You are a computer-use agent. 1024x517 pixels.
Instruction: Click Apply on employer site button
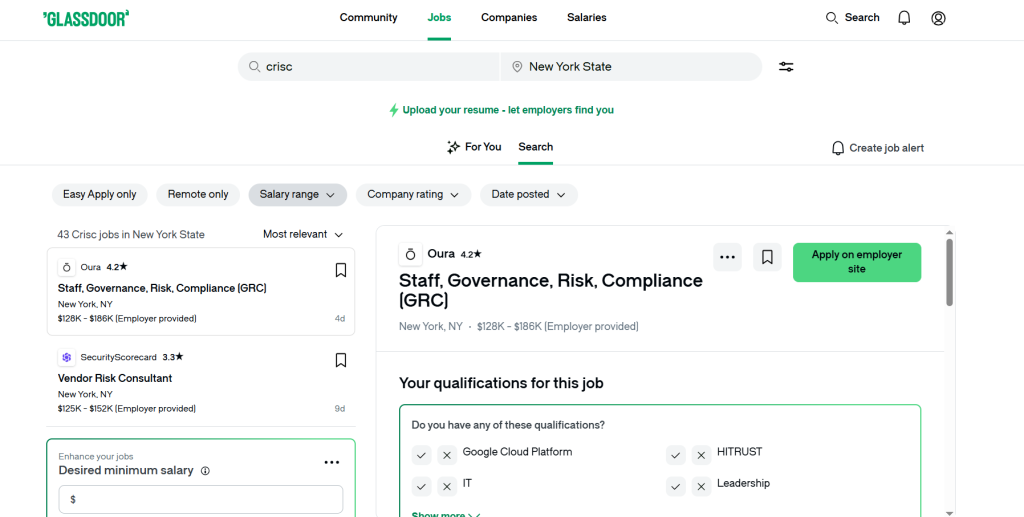coord(857,262)
